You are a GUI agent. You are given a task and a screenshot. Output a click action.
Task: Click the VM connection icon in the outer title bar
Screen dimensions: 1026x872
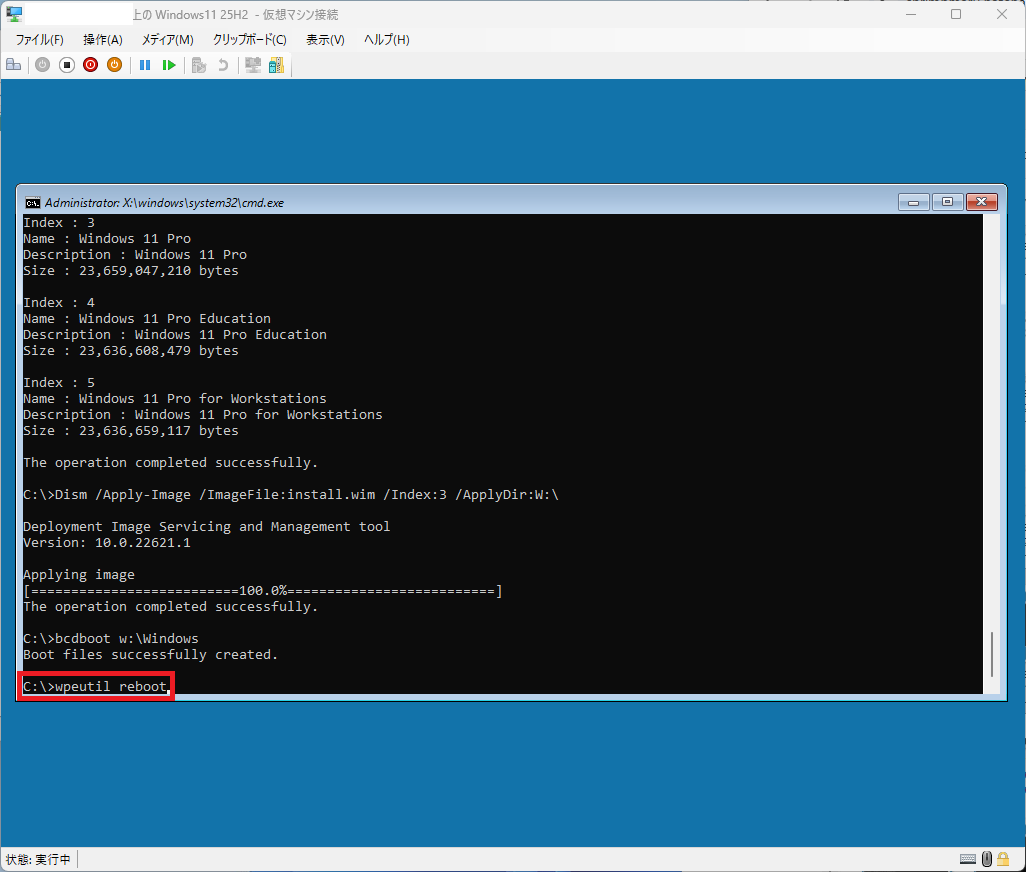(14, 14)
